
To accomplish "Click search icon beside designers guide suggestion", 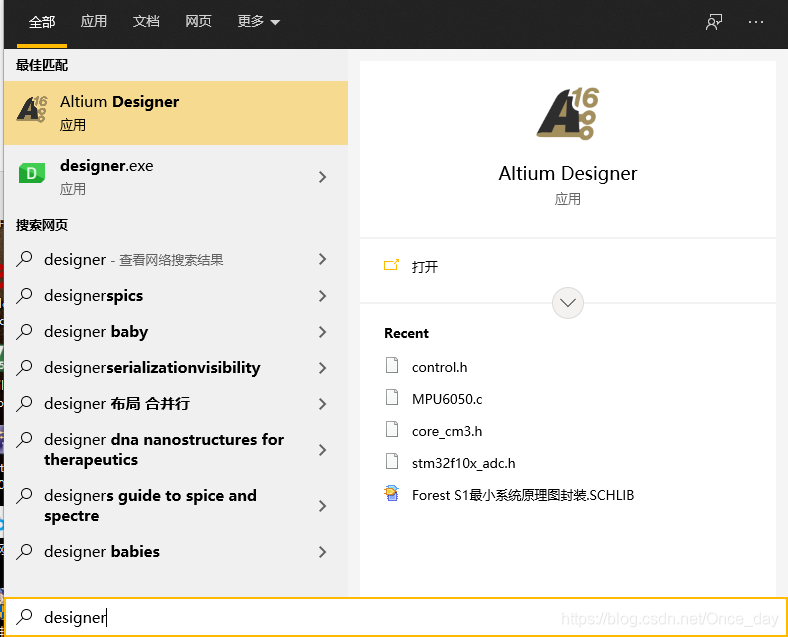I will pyautogui.click(x=24, y=496).
